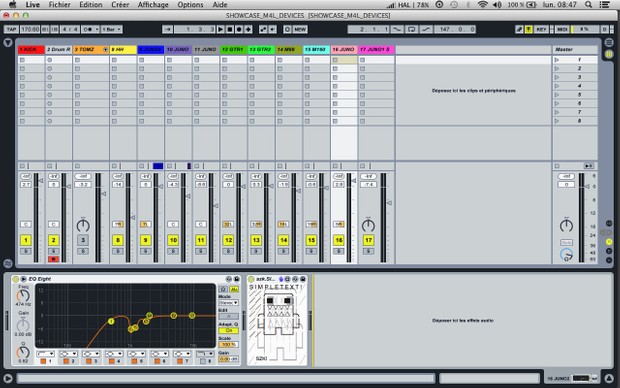The height and width of the screenshot is (388, 620).
Task: Click the Spotlight search icon in menu bar
Action: (x=589, y=5)
